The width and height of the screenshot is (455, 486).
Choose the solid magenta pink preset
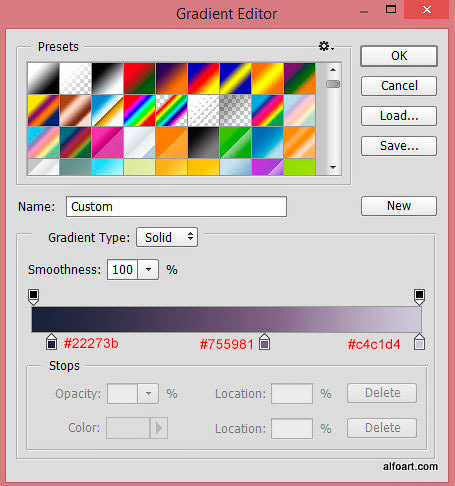point(107,142)
